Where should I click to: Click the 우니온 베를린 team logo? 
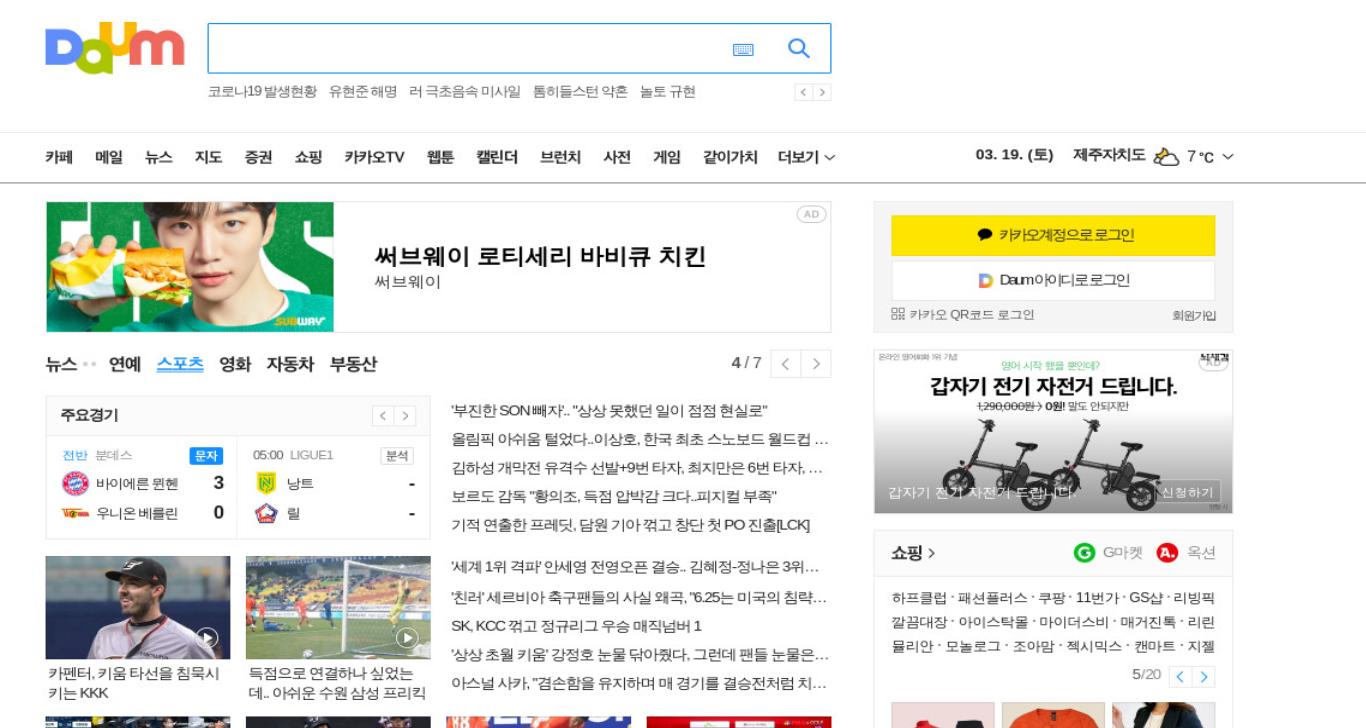click(x=75, y=513)
